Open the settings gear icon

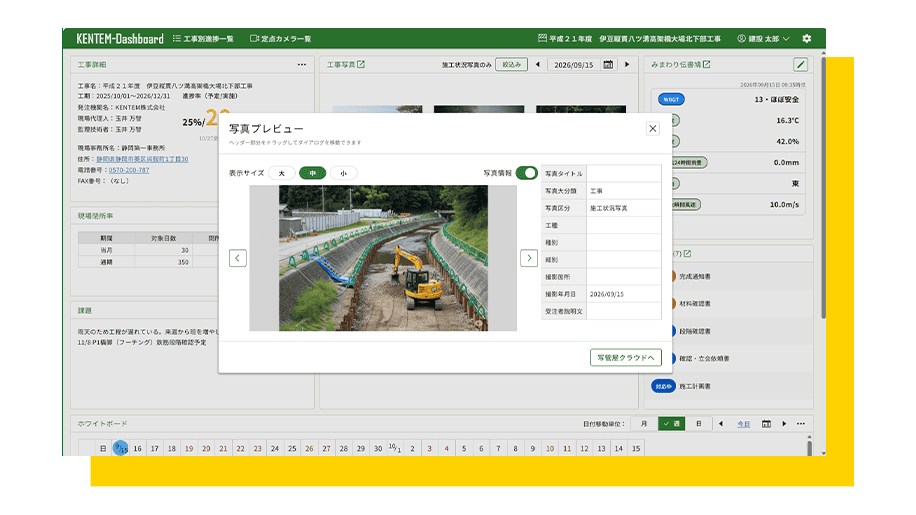[807, 39]
